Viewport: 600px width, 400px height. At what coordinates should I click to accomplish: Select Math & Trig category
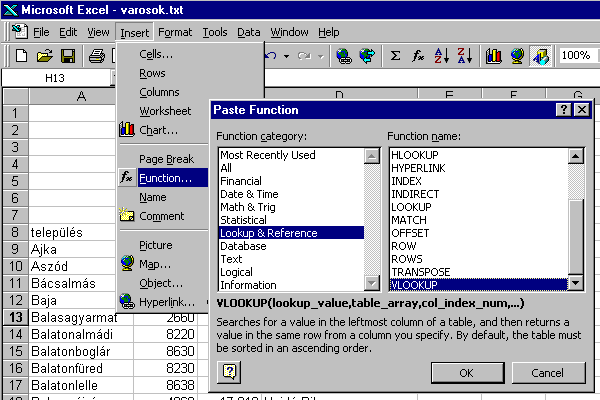[x=291, y=207]
